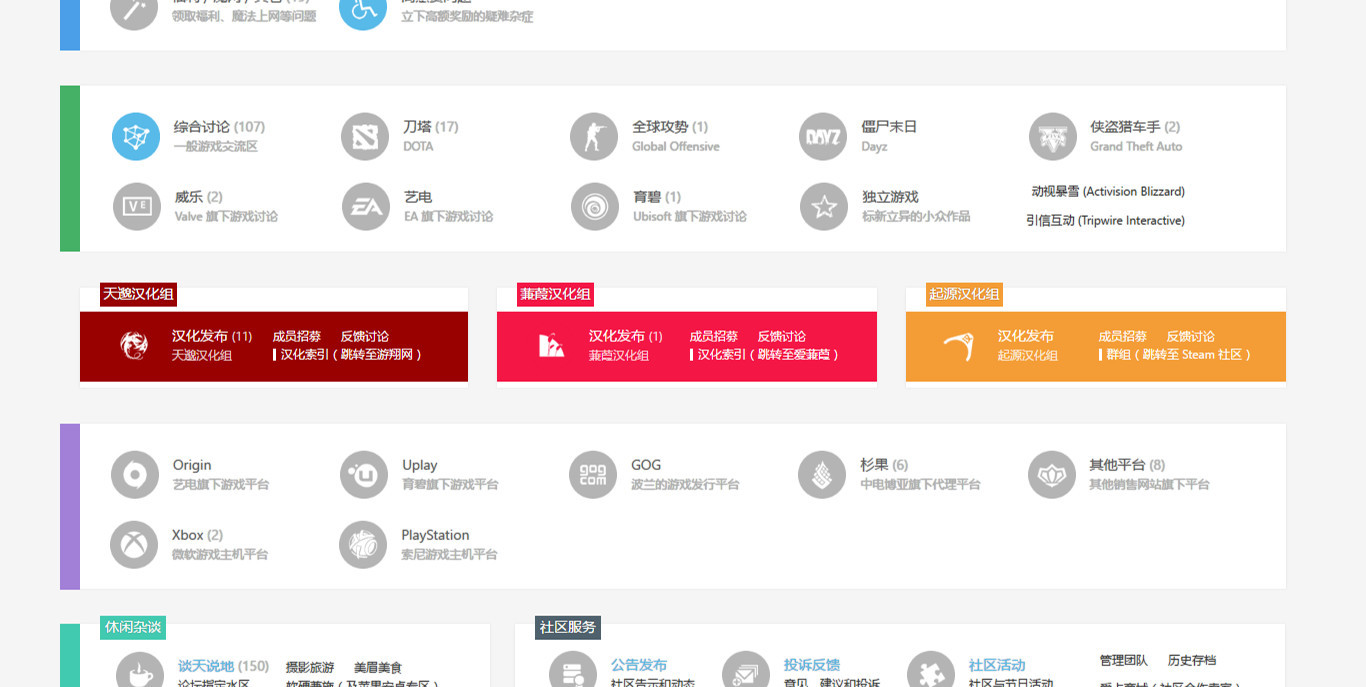Select the 休闲杂谈 section label
The image size is (1366, 687).
133,627
